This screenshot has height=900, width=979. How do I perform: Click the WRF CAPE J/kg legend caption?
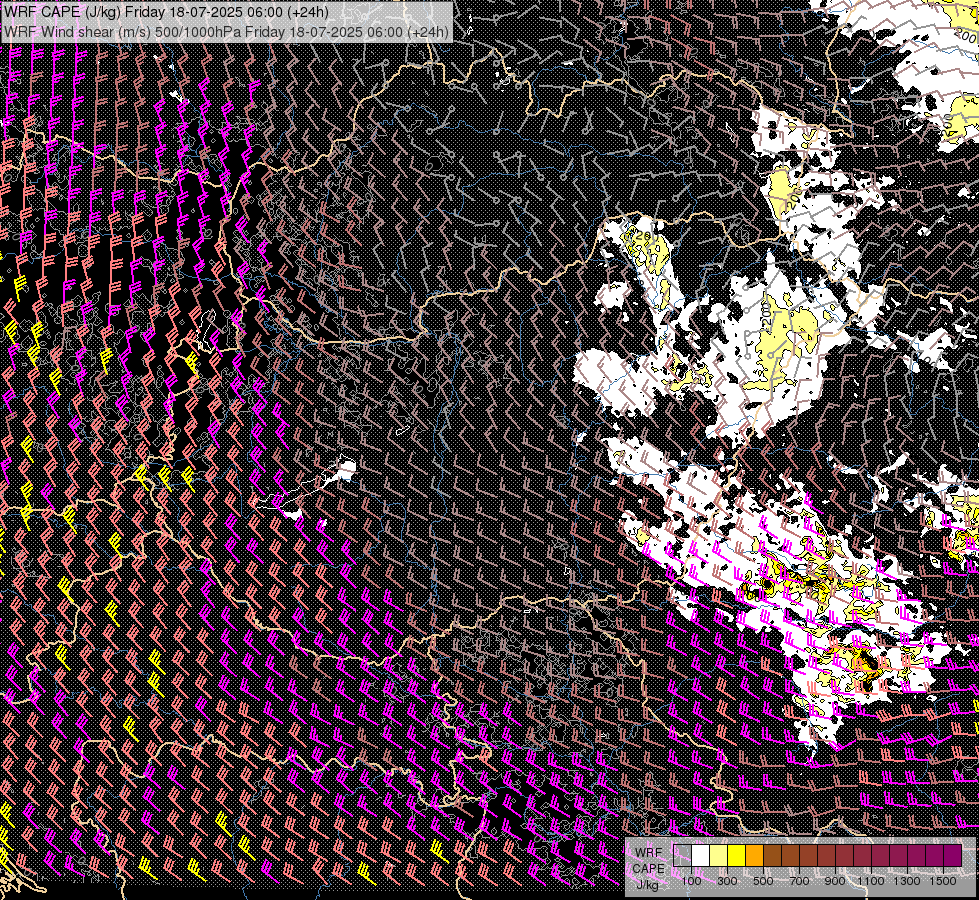(x=649, y=869)
